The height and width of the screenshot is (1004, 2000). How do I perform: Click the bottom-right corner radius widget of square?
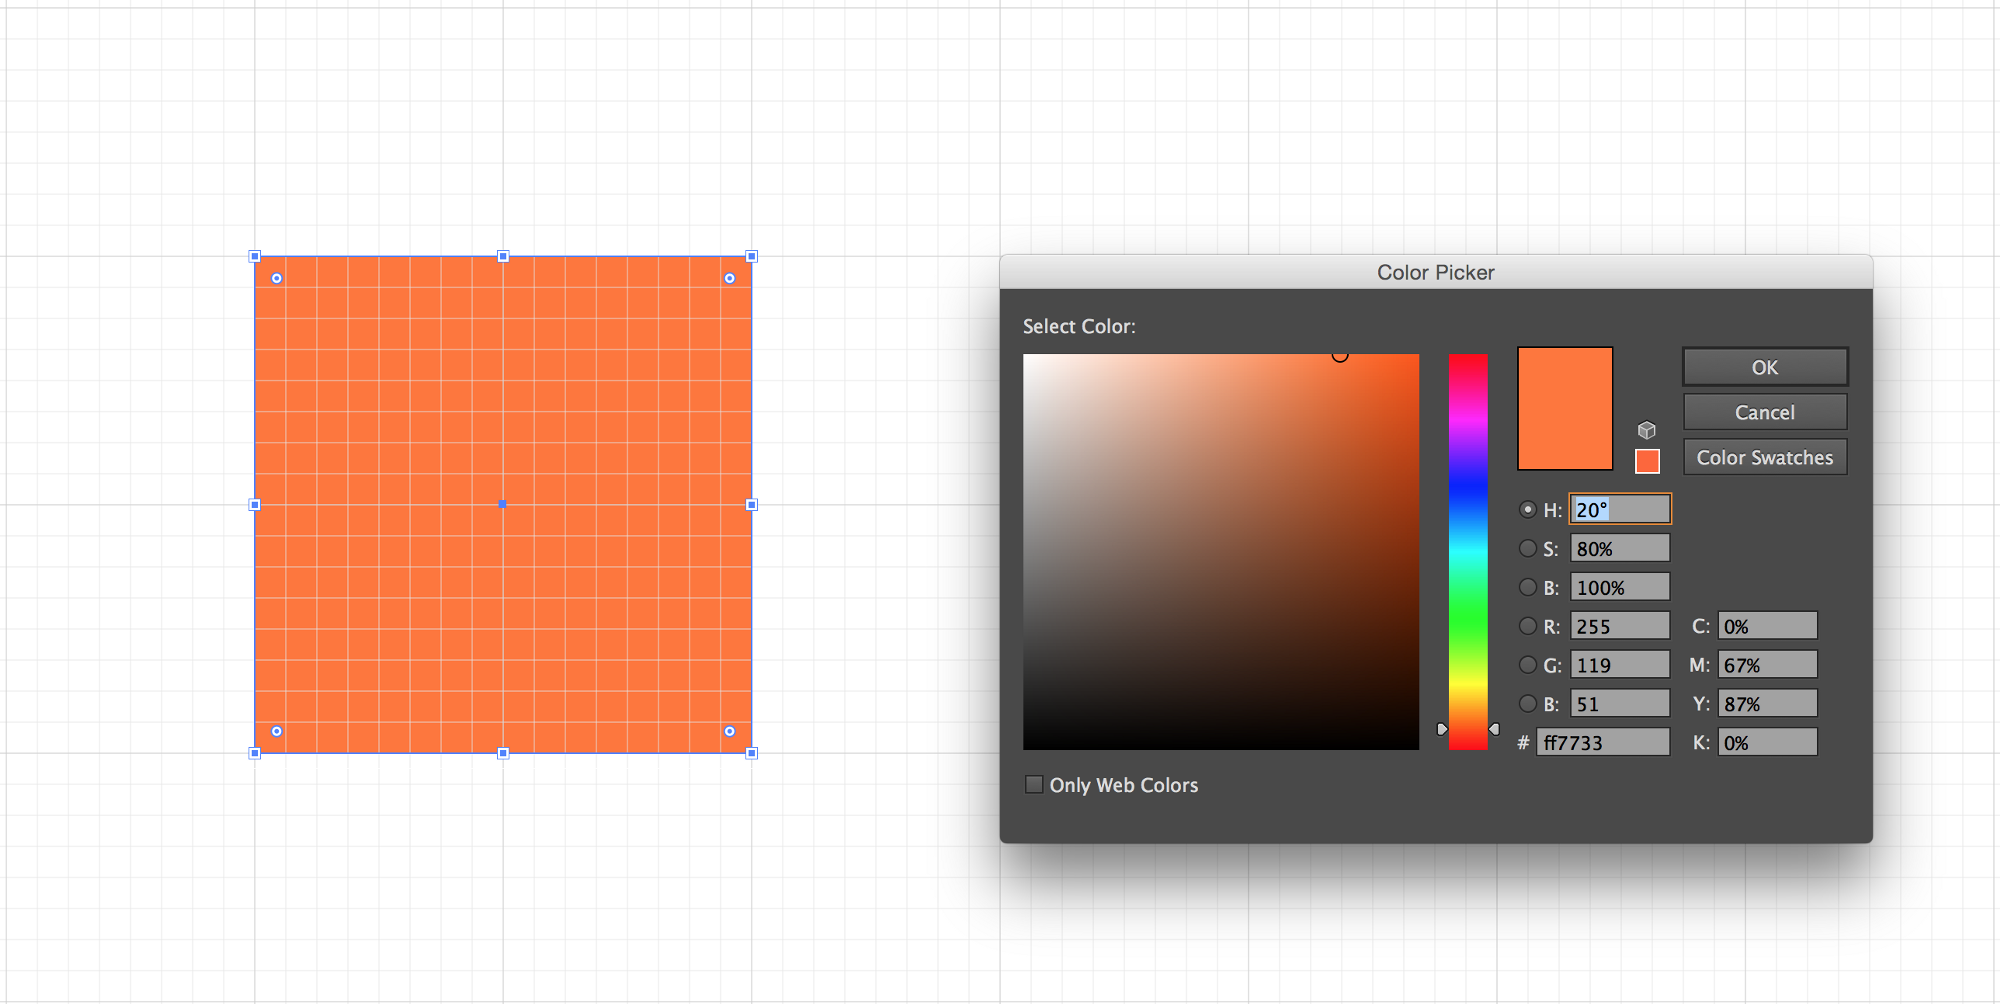[730, 731]
